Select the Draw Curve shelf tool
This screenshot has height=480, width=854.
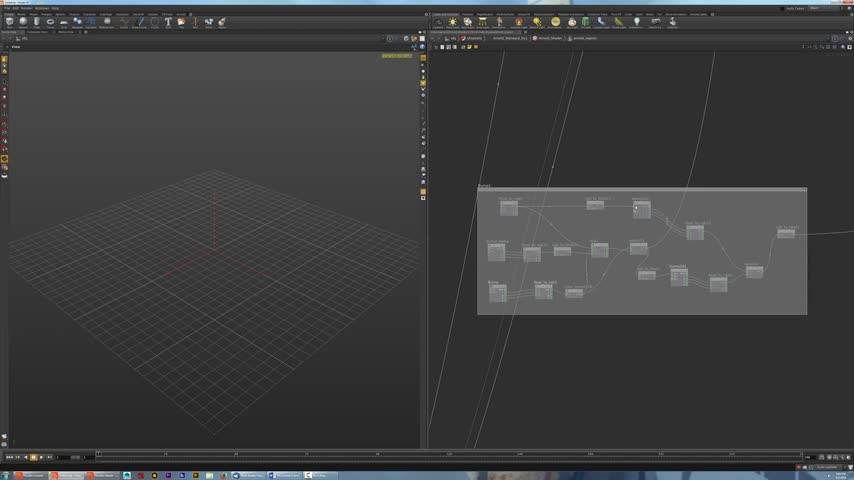tap(141, 22)
